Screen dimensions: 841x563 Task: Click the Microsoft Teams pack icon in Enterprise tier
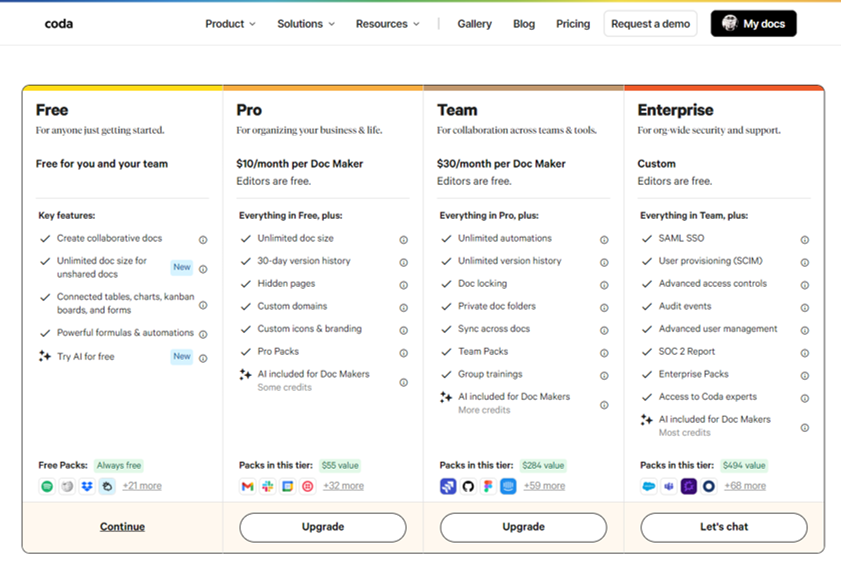669,486
